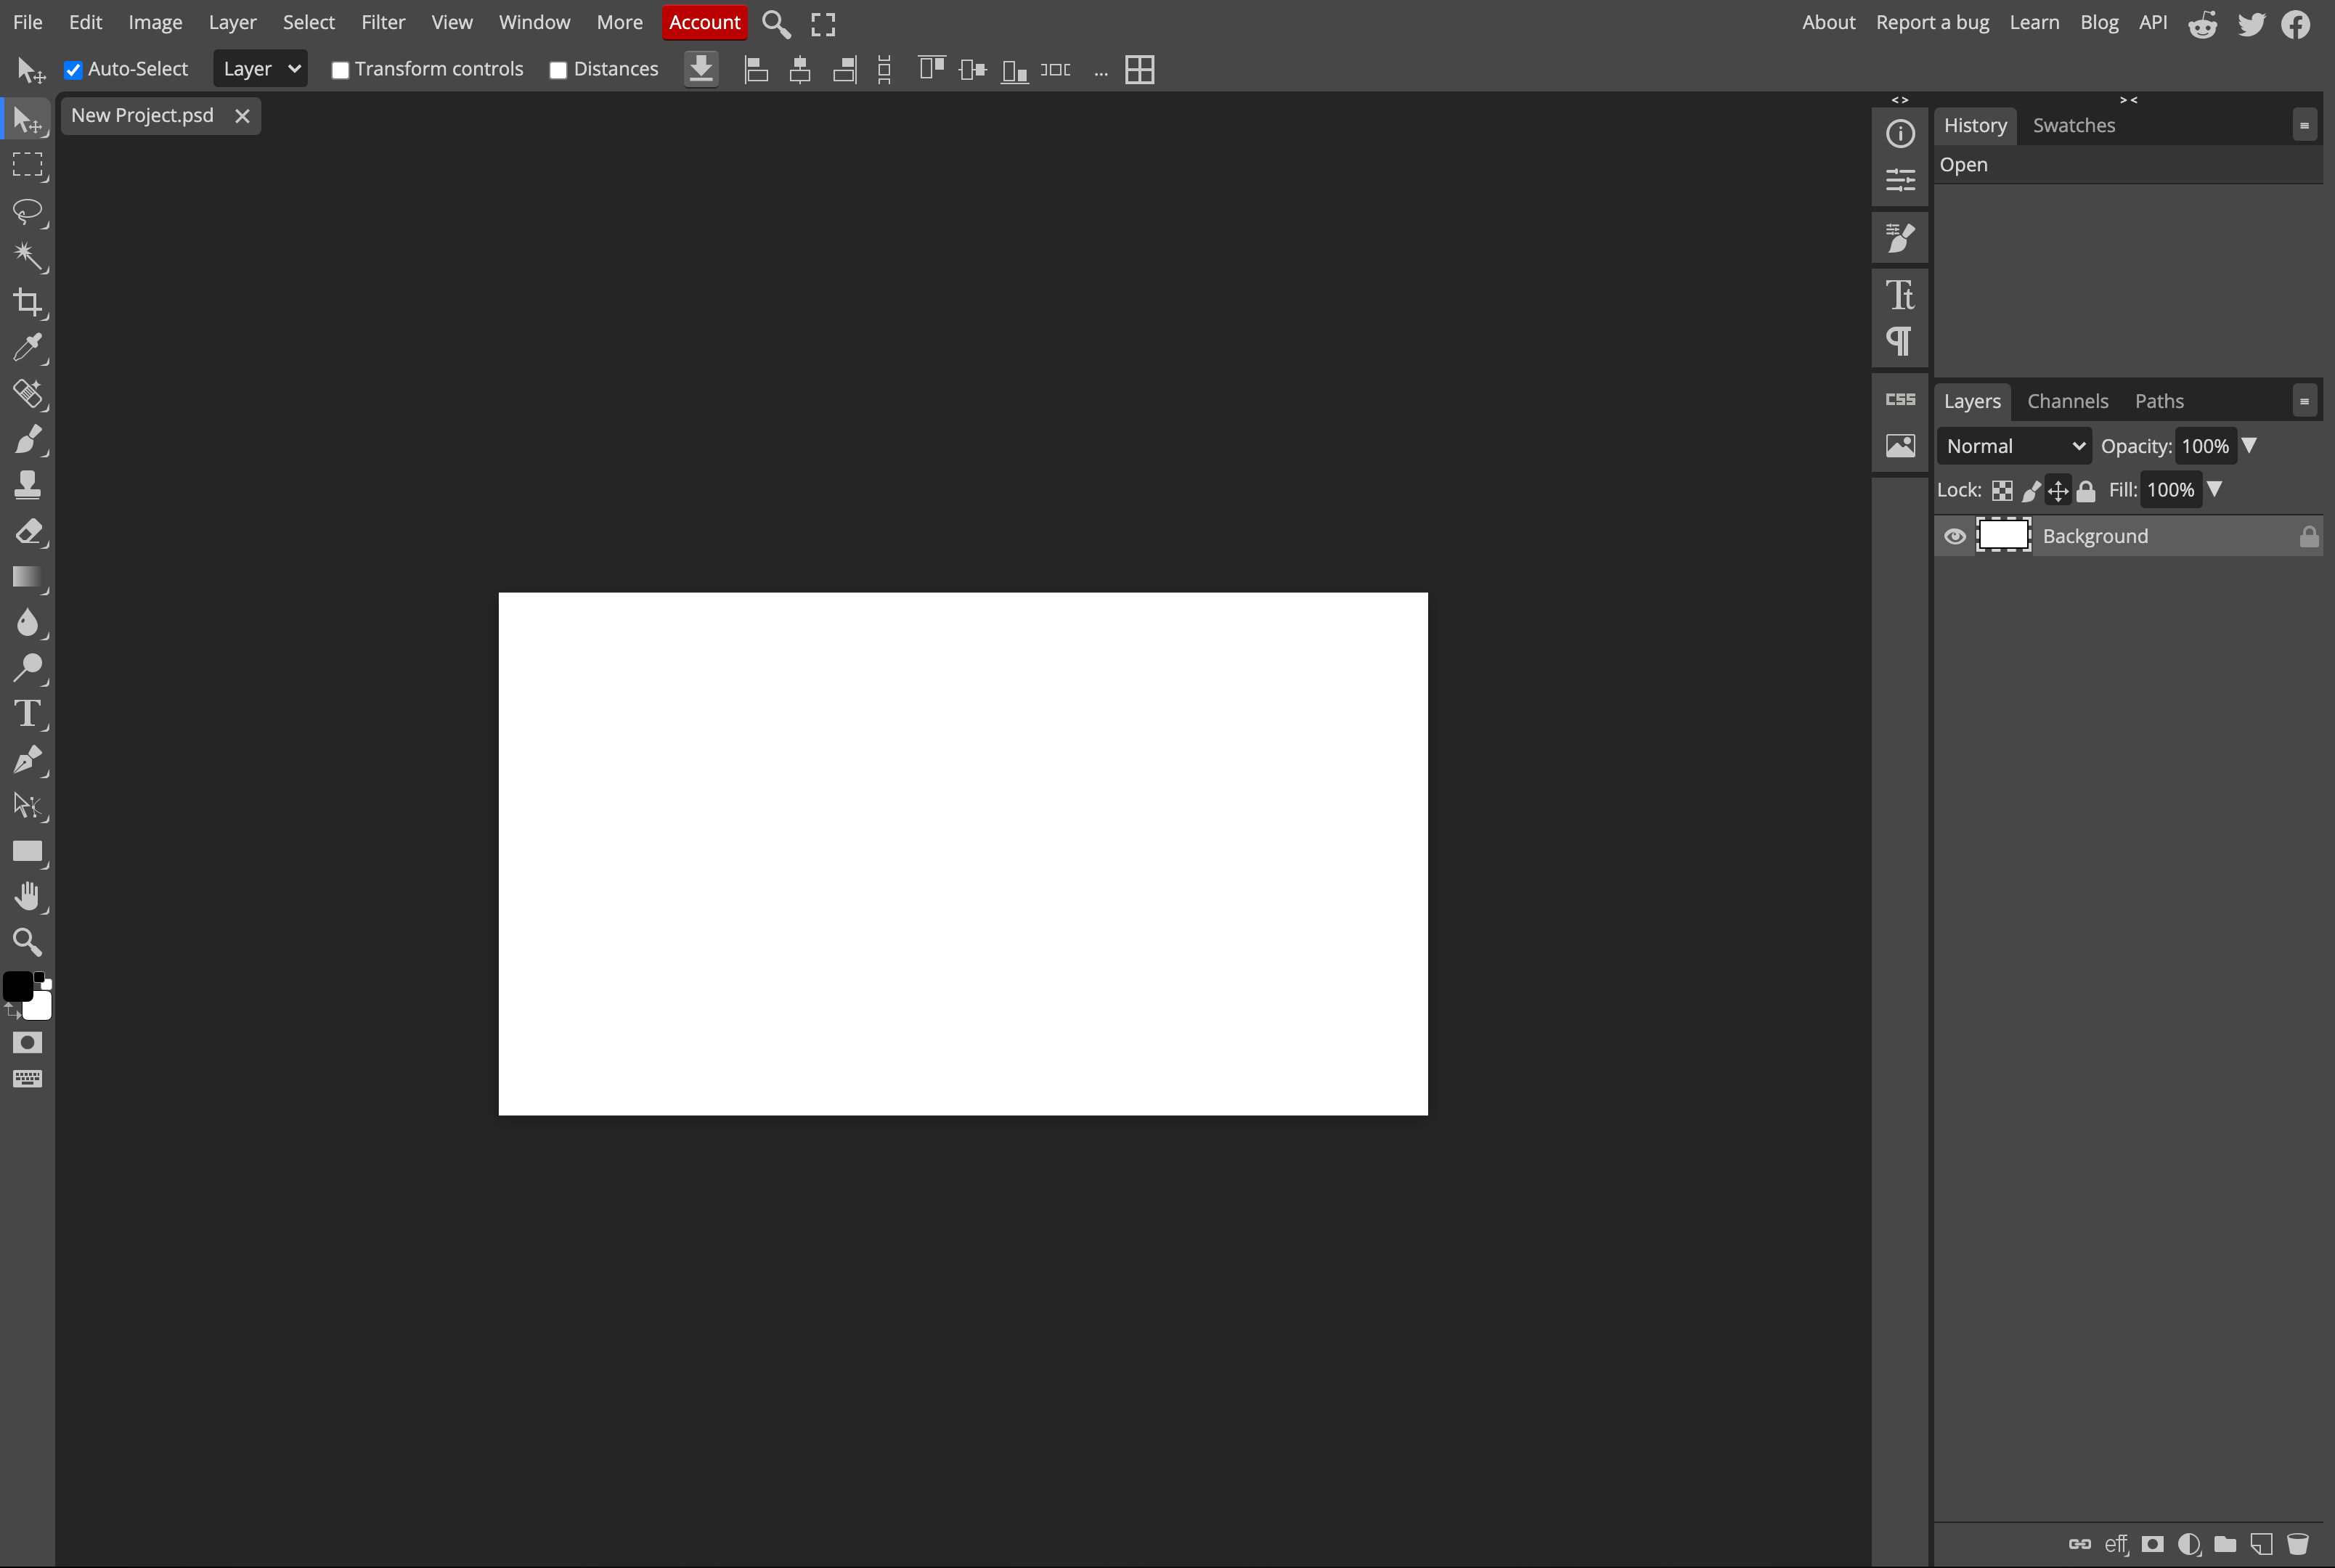Open the Image menu
This screenshot has width=2335, height=1568.
pyautogui.click(x=155, y=22)
